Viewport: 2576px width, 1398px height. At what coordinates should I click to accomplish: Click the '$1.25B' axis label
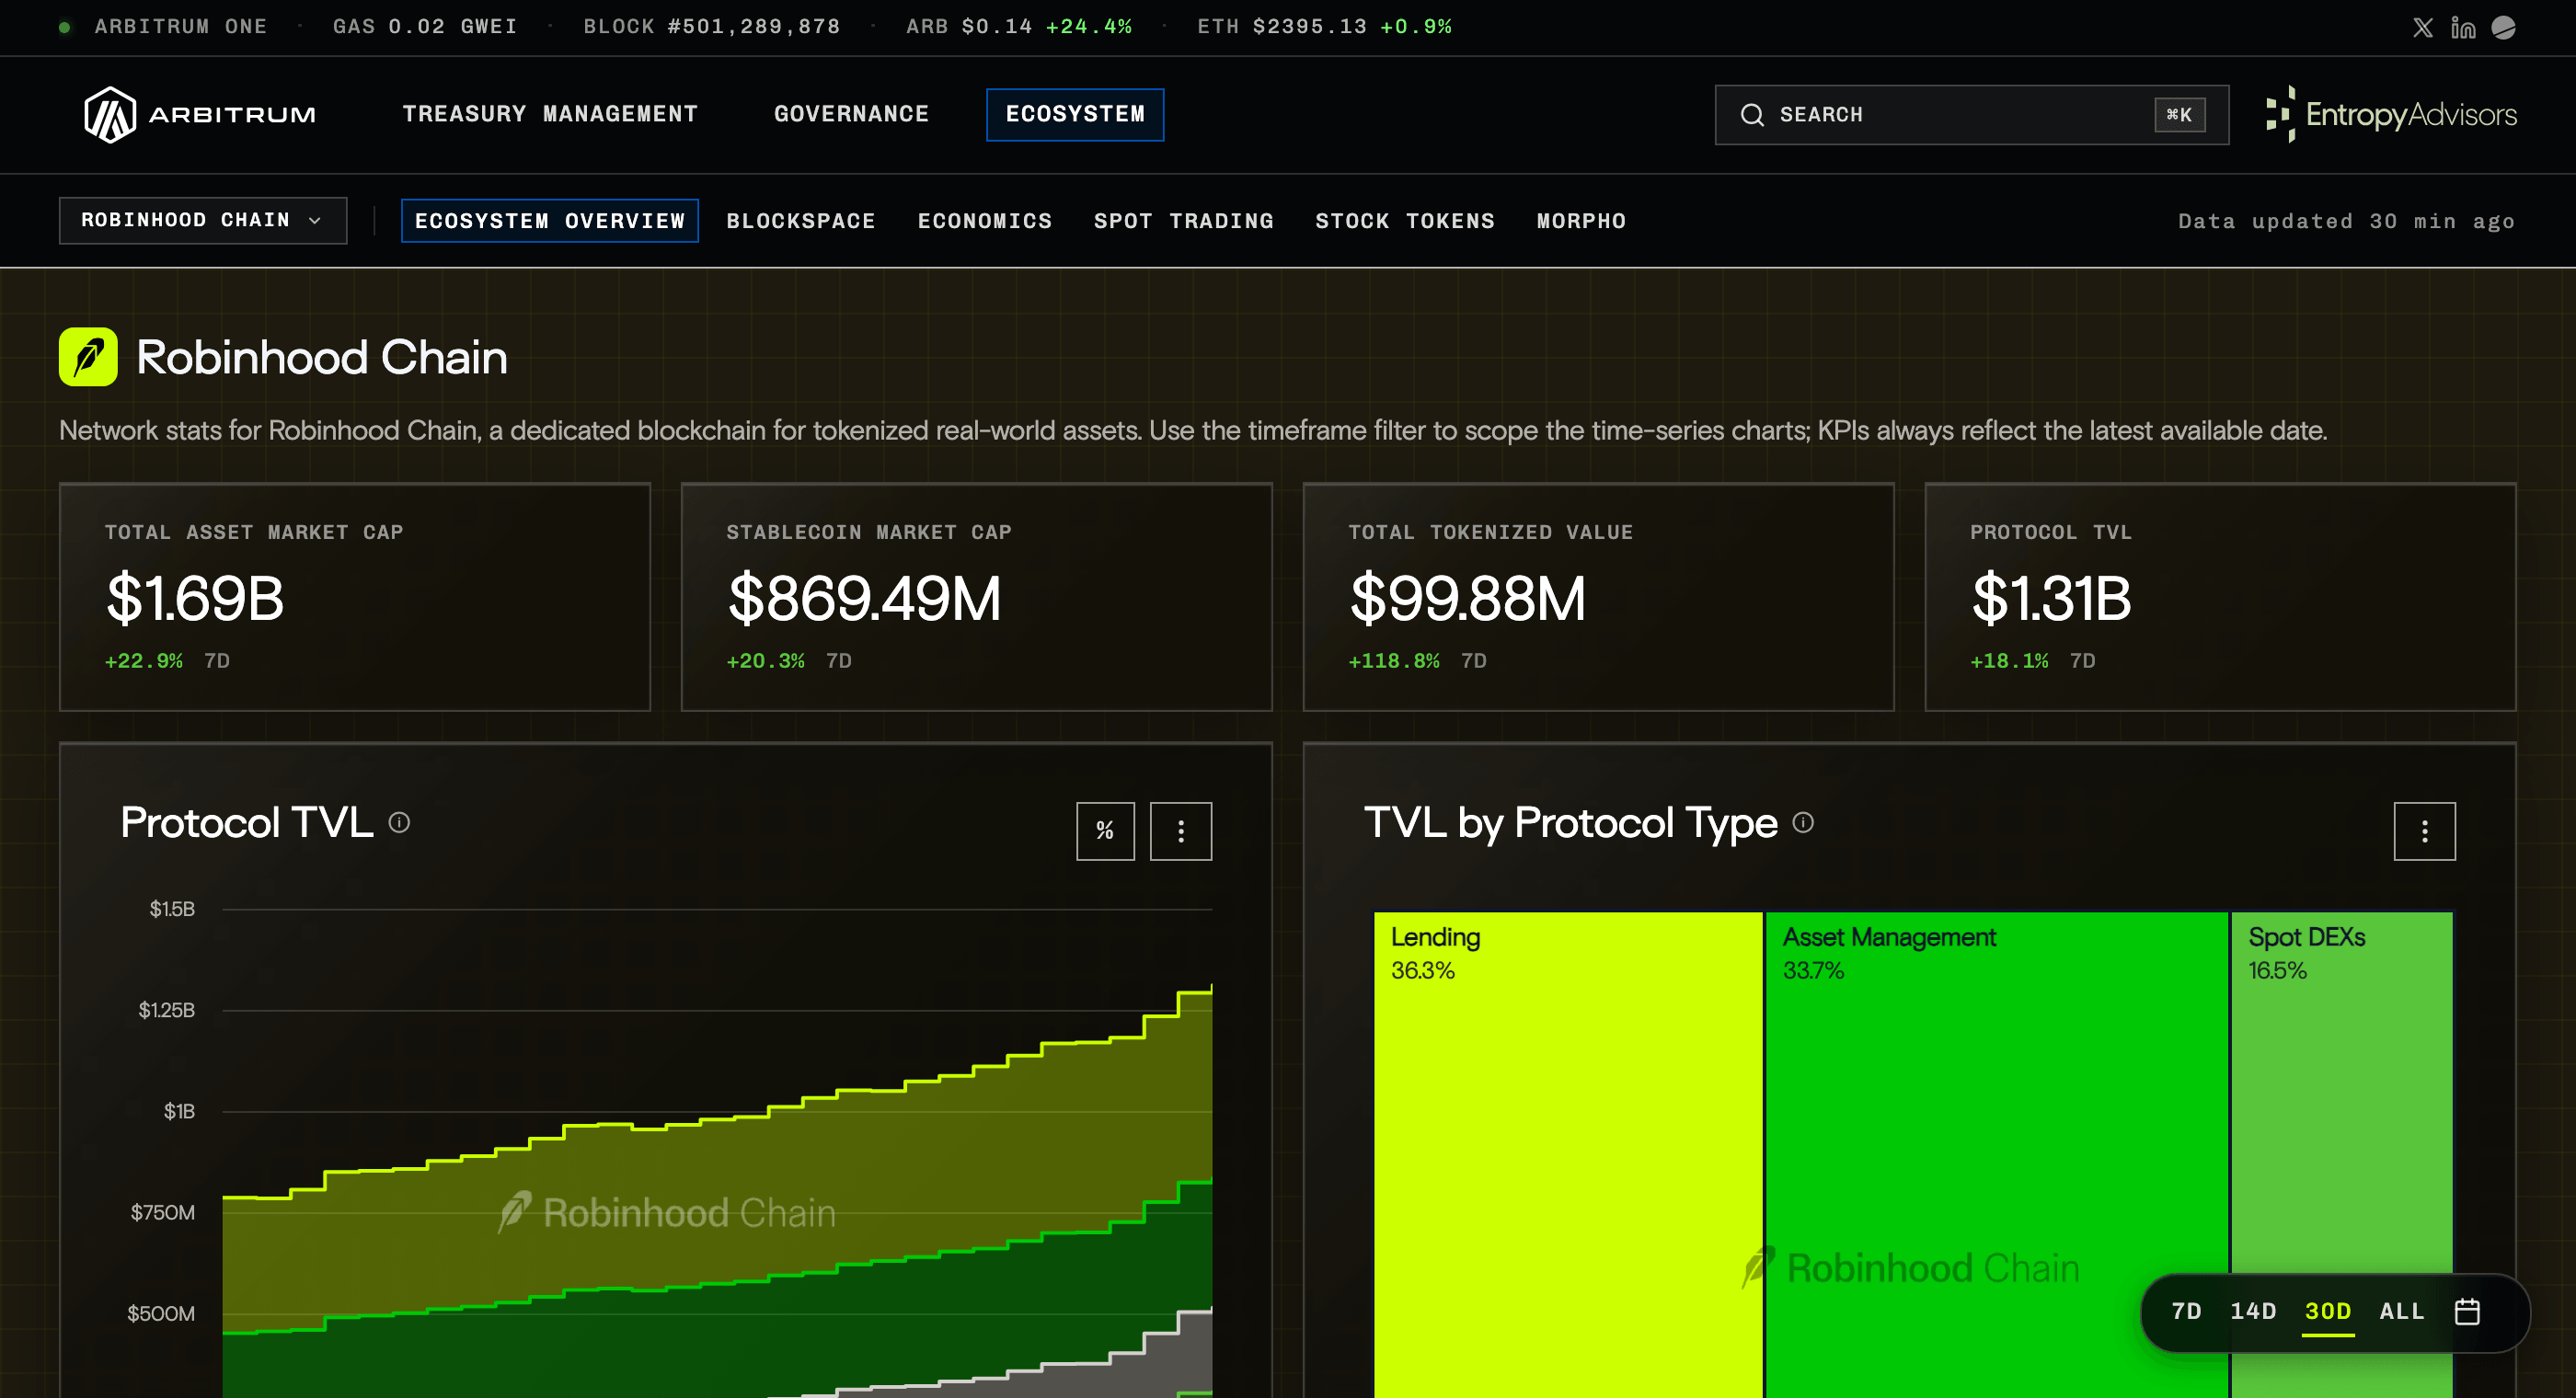[167, 1010]
